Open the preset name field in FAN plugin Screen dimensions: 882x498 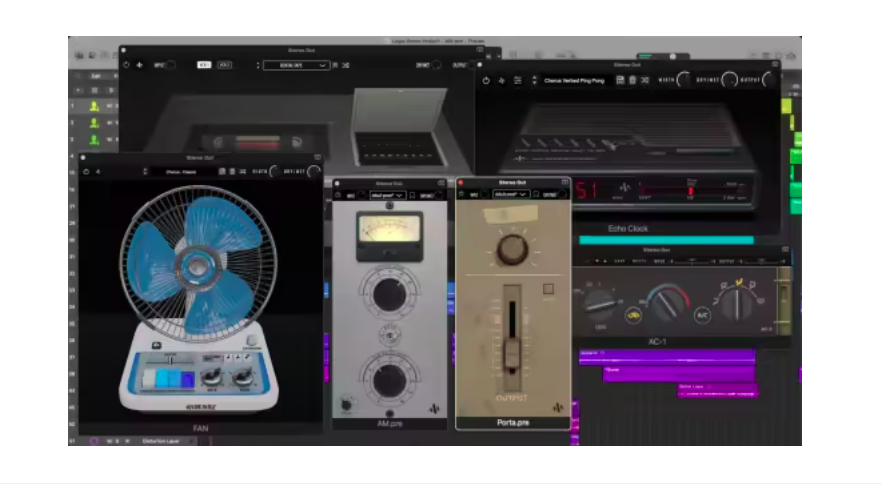[x=181, y=172]
